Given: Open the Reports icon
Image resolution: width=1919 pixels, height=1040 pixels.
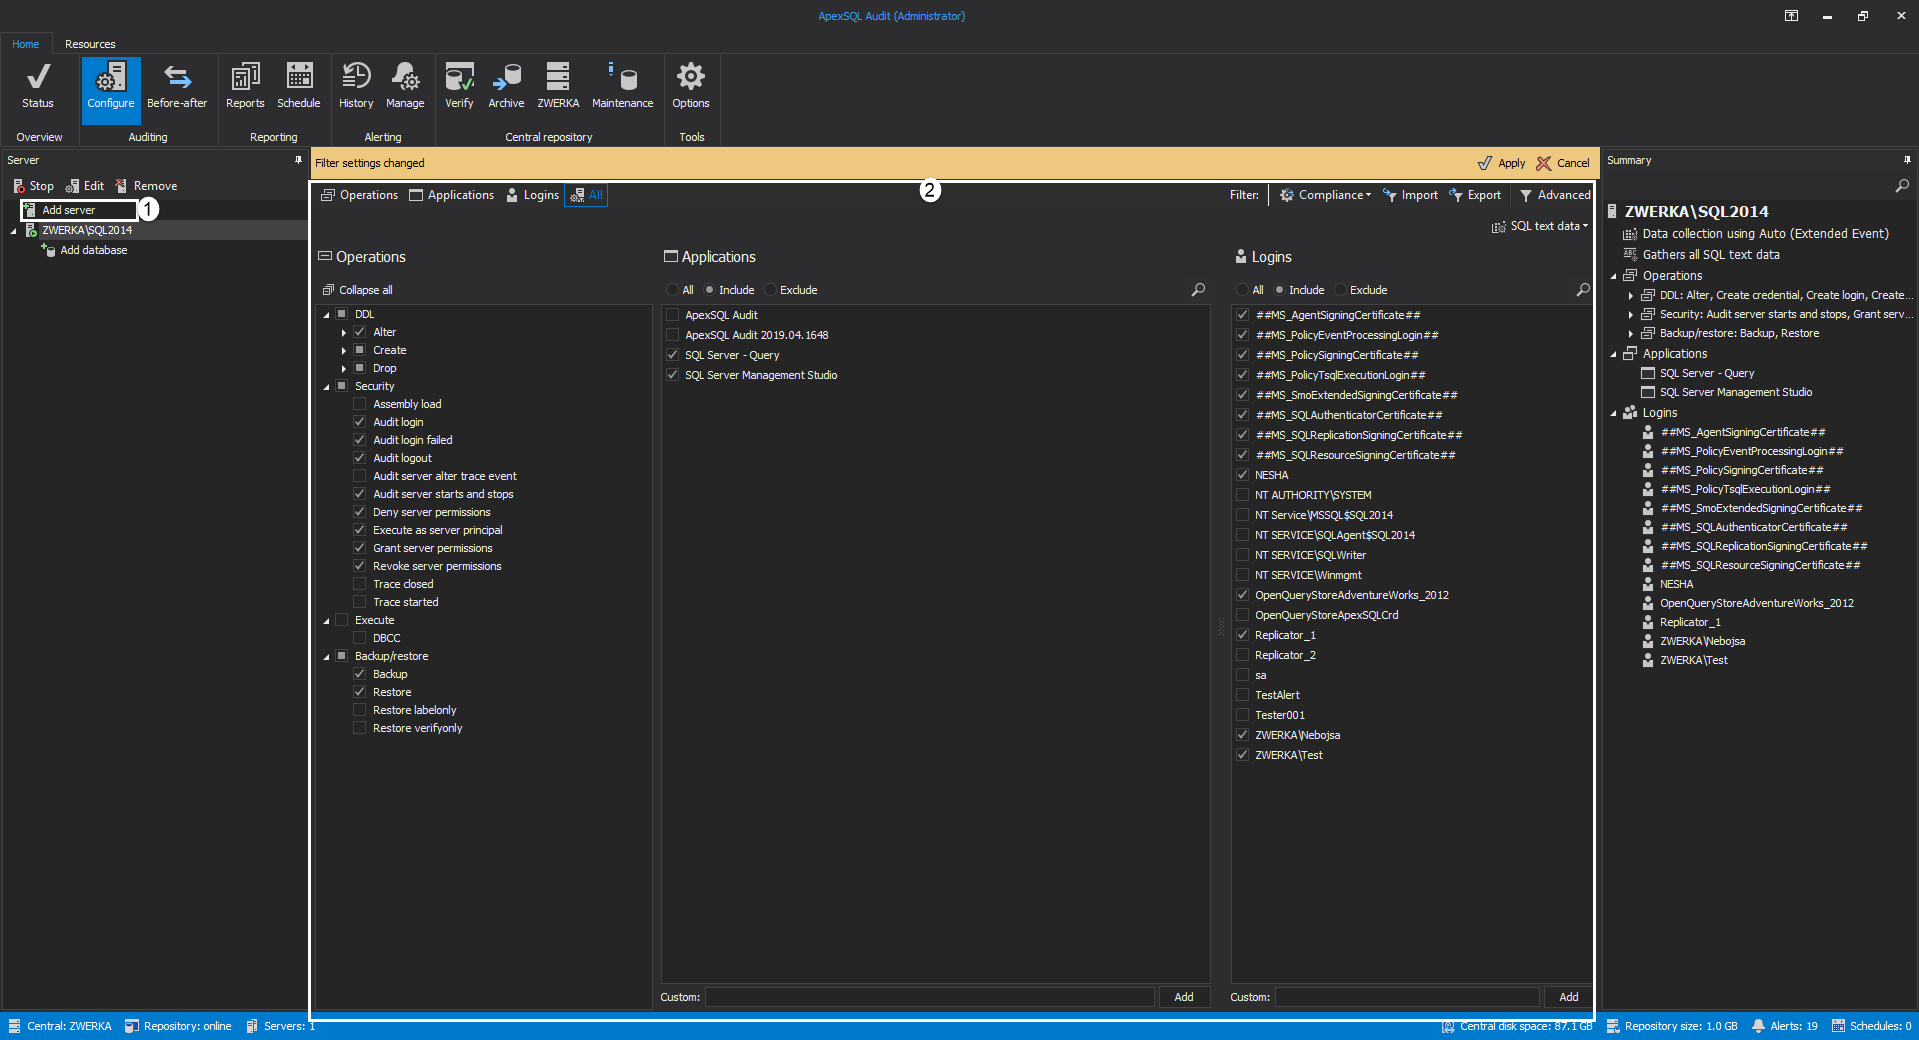Looking at the screenshot, I should [245, 86].
